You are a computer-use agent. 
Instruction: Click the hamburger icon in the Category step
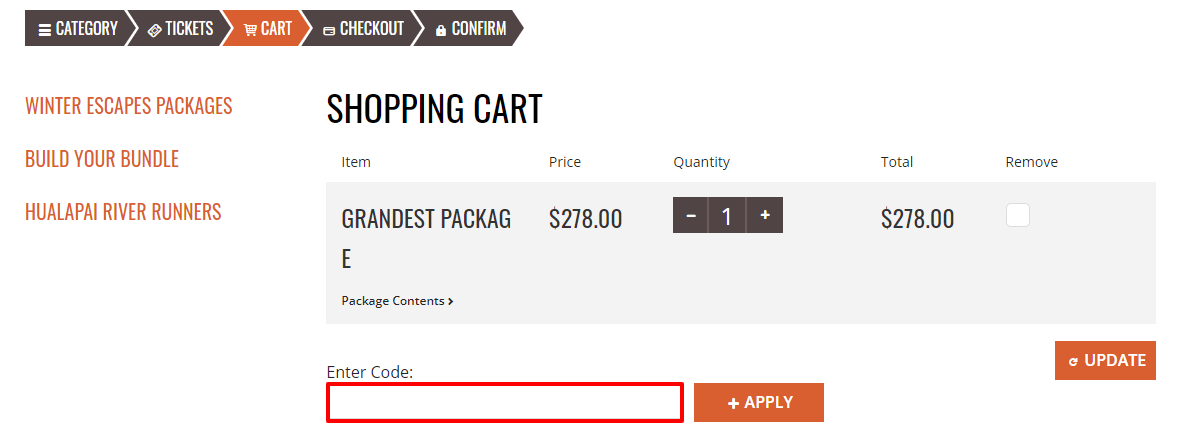[45, 30]
